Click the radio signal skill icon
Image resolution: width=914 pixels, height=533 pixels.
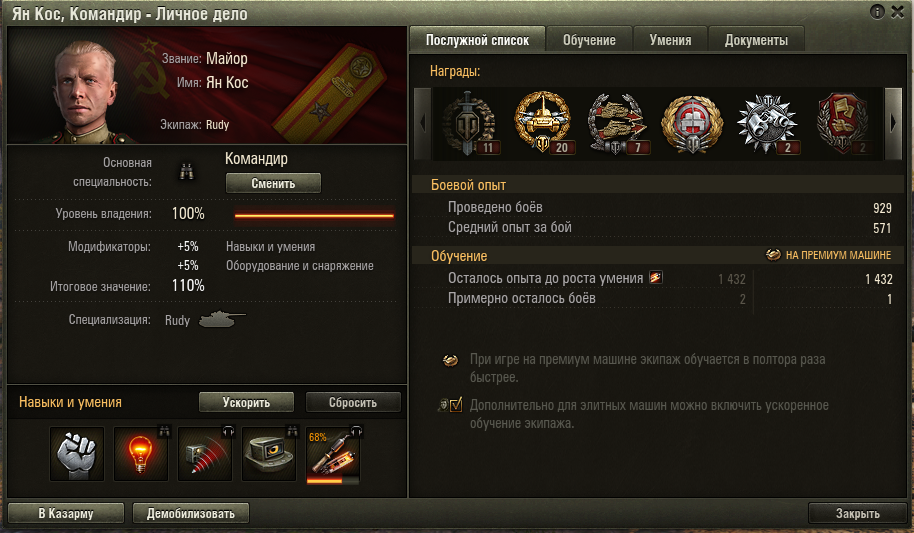[205, 454]
